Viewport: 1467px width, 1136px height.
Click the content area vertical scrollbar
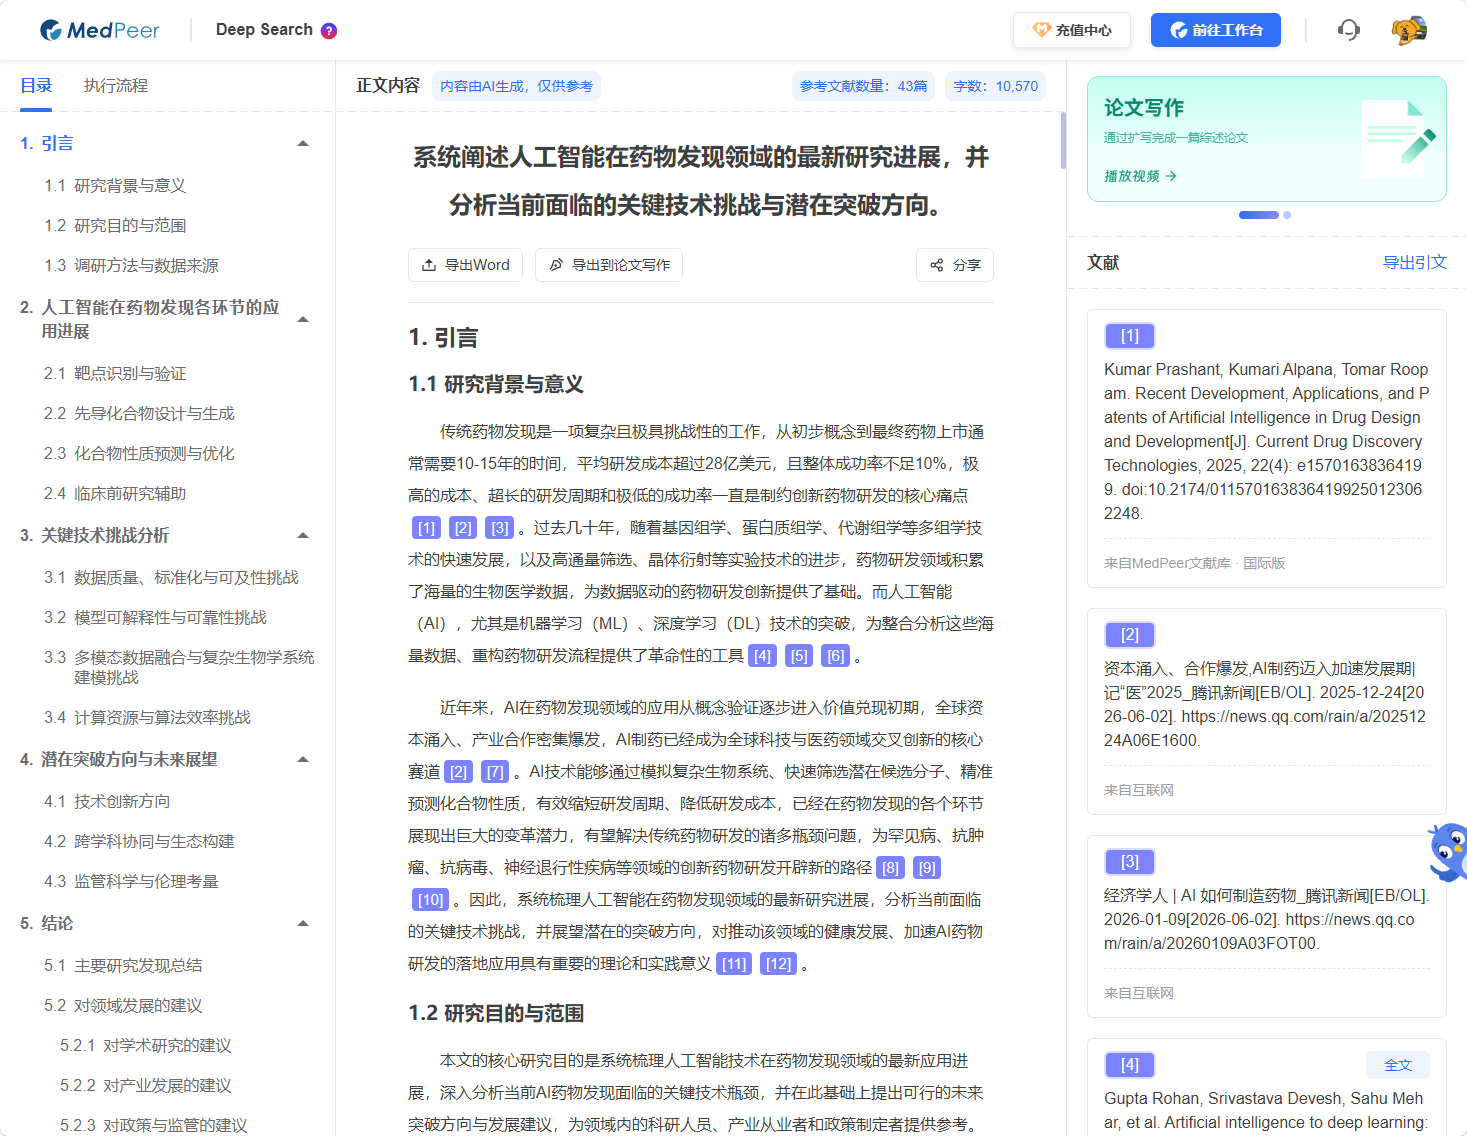click(1062, 140)
